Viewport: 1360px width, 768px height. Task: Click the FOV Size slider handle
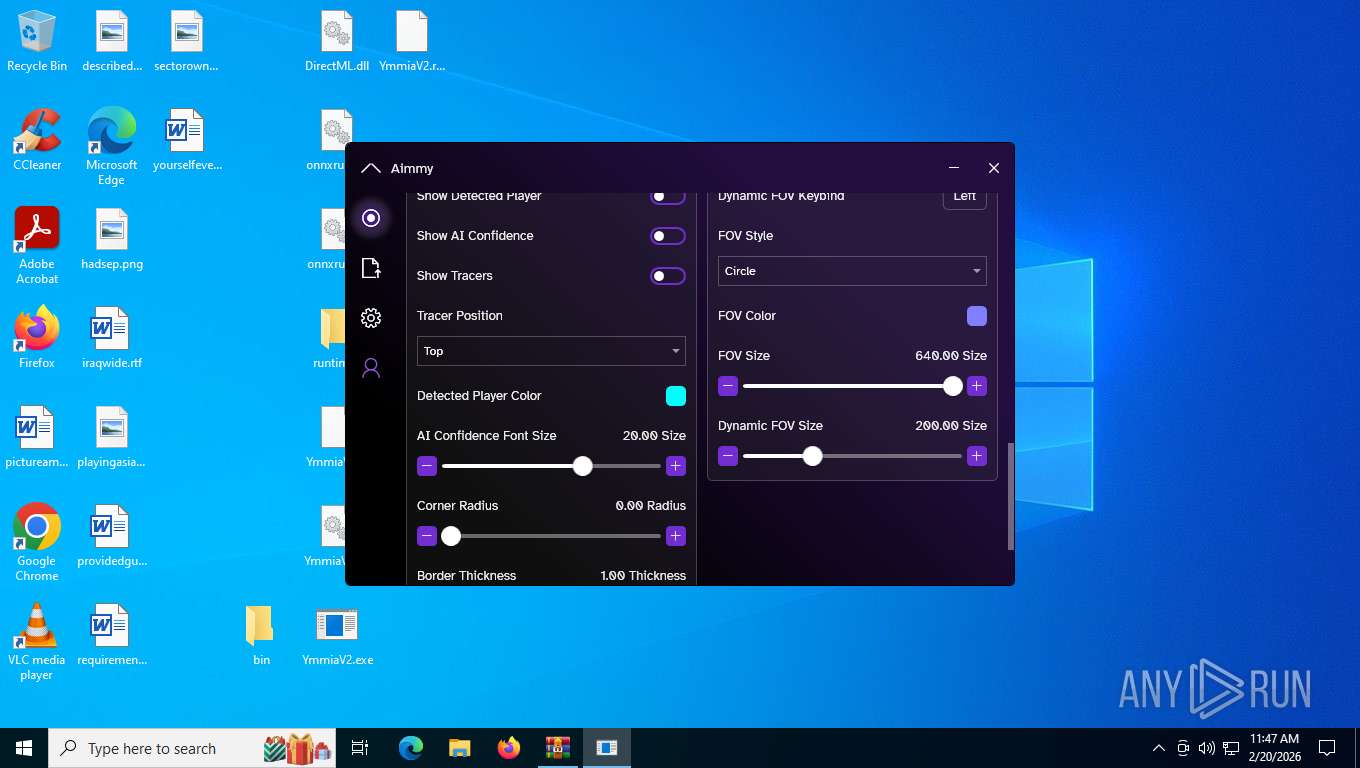(953, 386)
